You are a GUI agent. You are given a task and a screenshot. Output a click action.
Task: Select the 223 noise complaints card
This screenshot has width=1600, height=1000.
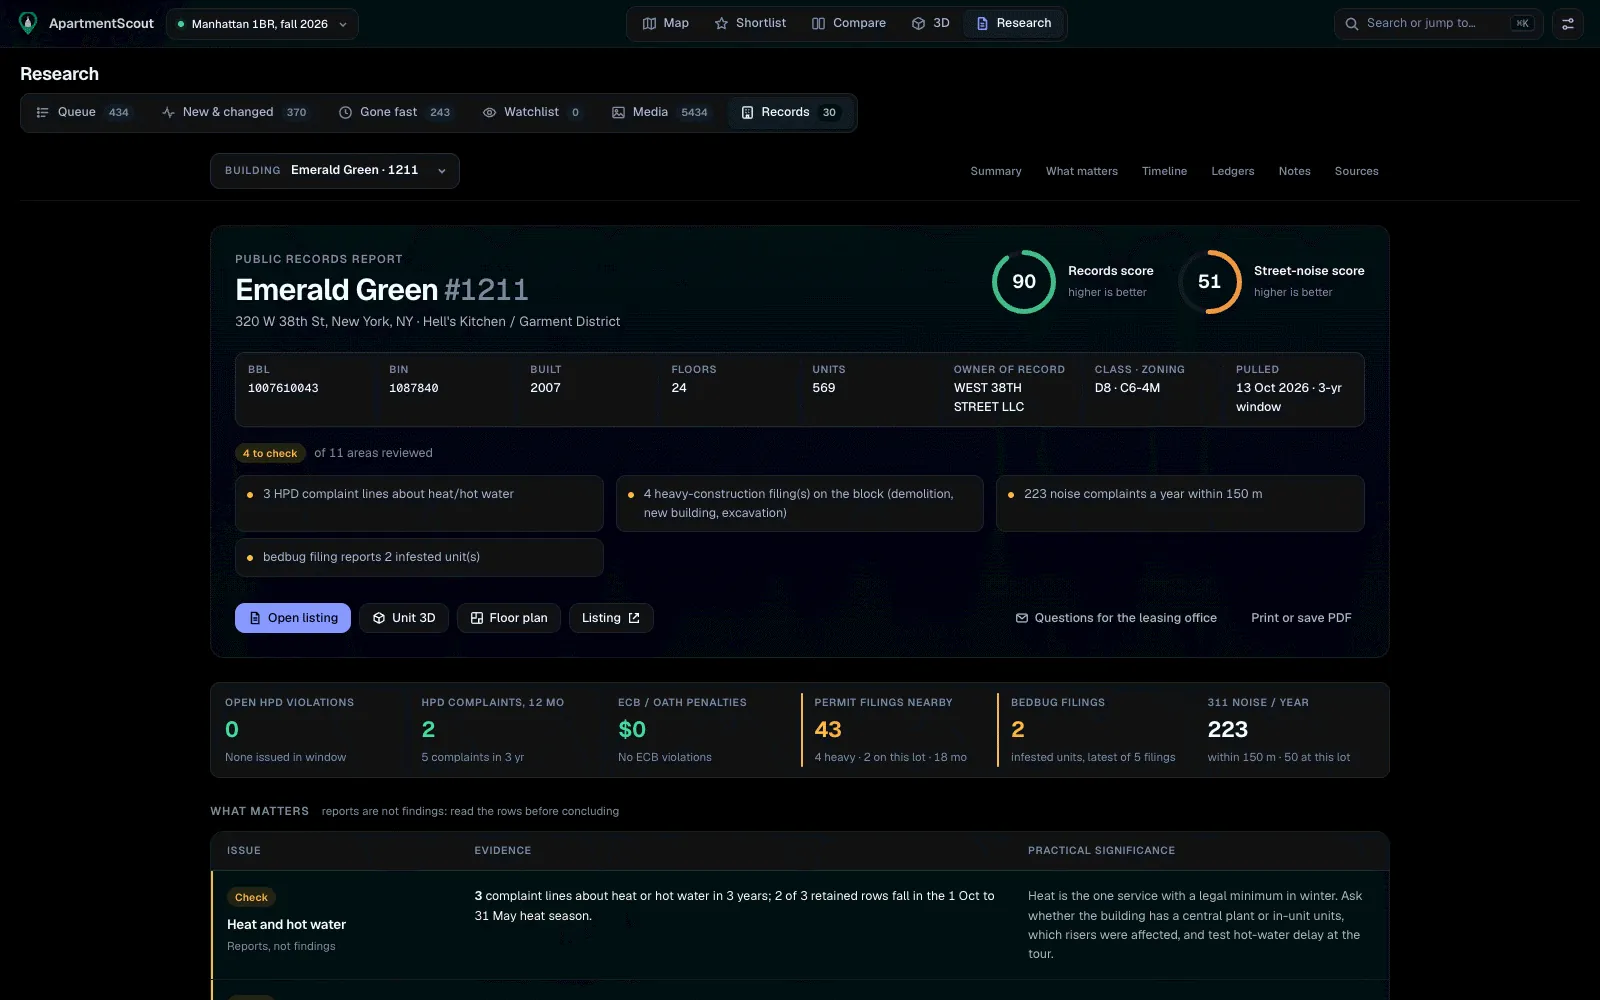coord(1180,503)
